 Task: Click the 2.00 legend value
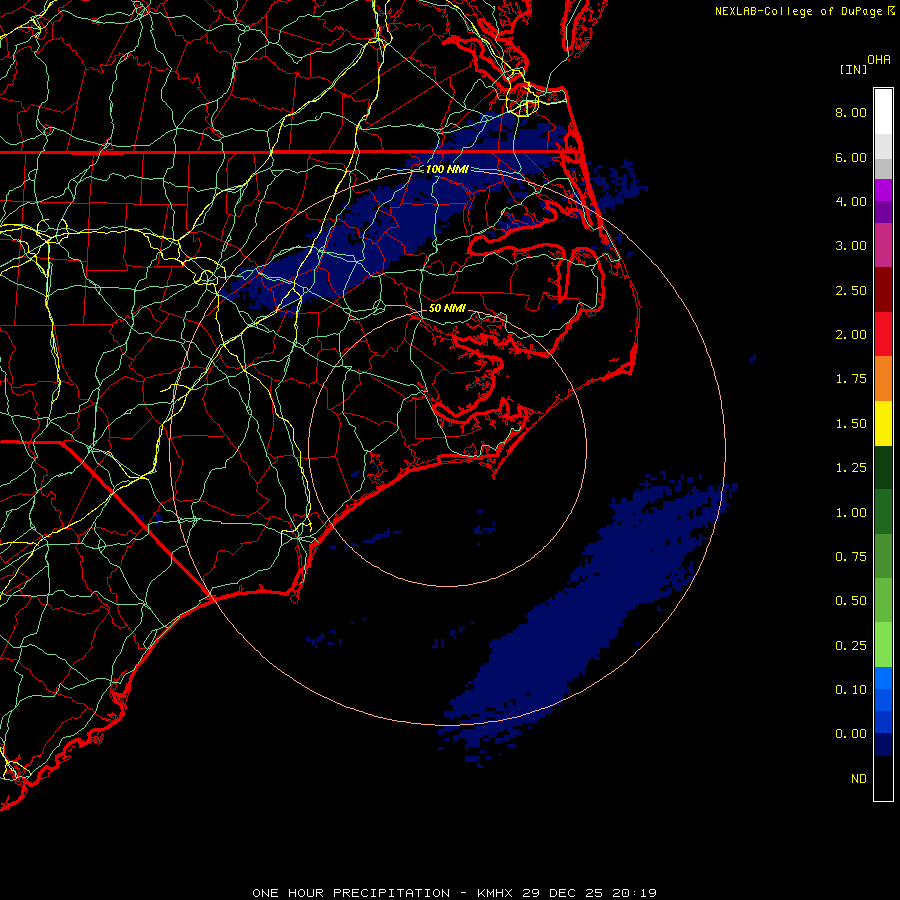click(x=851, y=335)
